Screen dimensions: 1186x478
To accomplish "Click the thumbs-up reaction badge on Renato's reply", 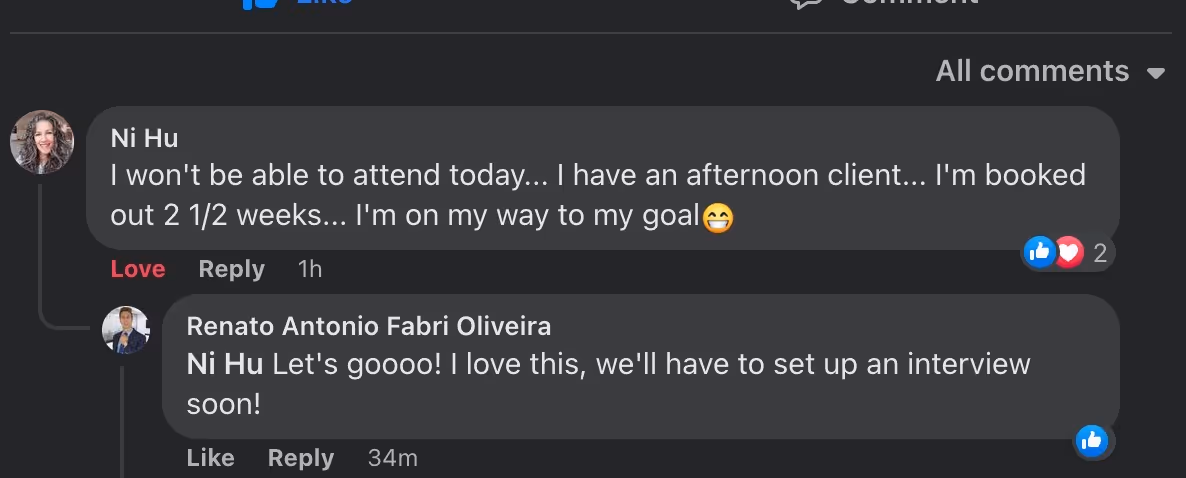I will coord(1091,440).
